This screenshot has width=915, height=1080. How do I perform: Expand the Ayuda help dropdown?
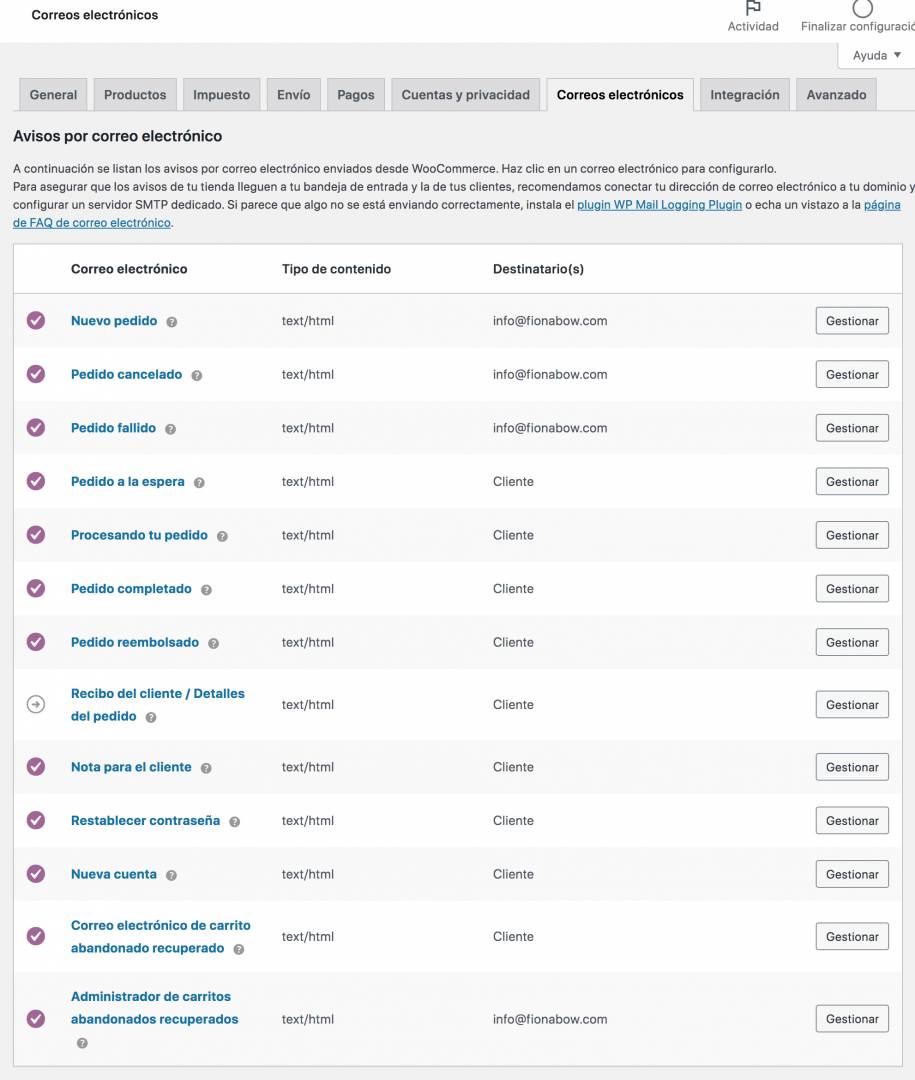point(876,55)
